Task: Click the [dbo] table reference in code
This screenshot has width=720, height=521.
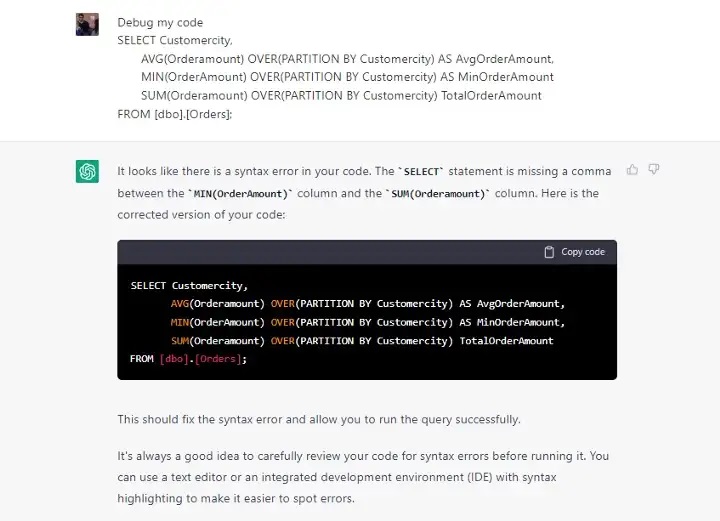Action: point(174,359)
